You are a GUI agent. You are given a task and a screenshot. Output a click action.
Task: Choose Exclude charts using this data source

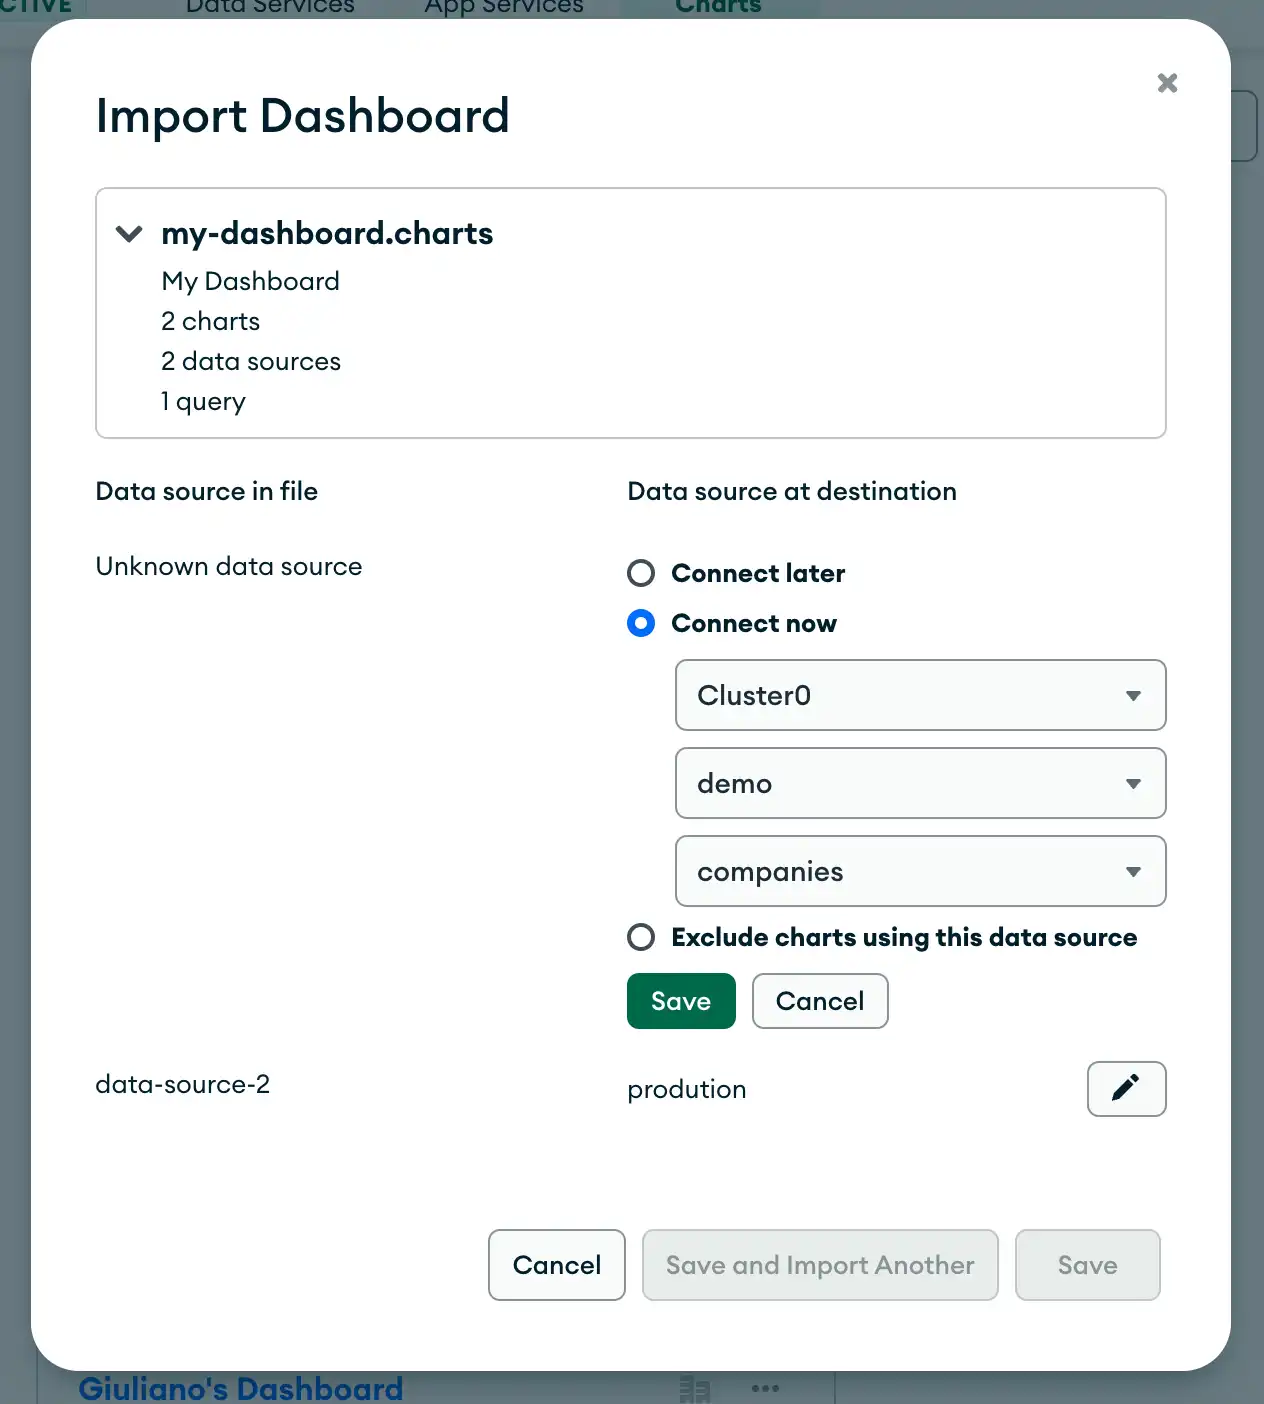[641, 937]
